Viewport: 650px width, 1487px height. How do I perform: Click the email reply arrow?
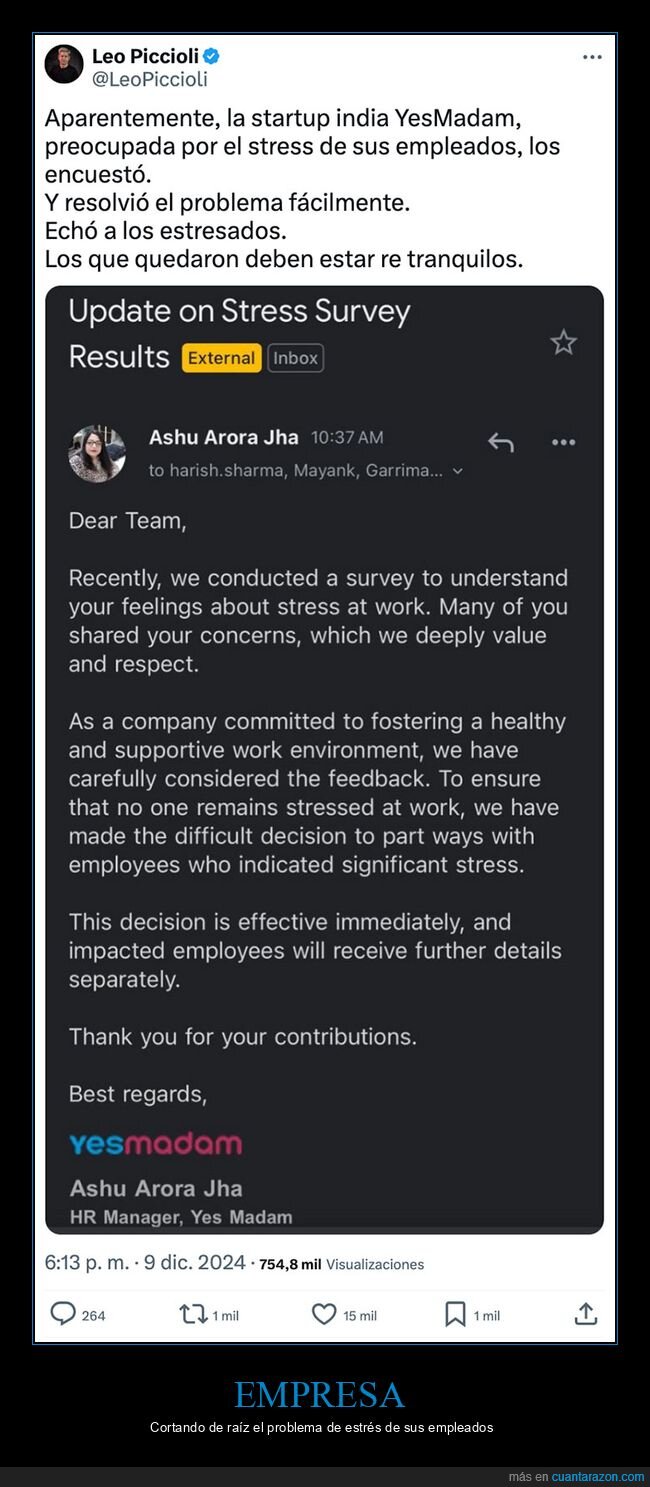click(x=500, y=441)
